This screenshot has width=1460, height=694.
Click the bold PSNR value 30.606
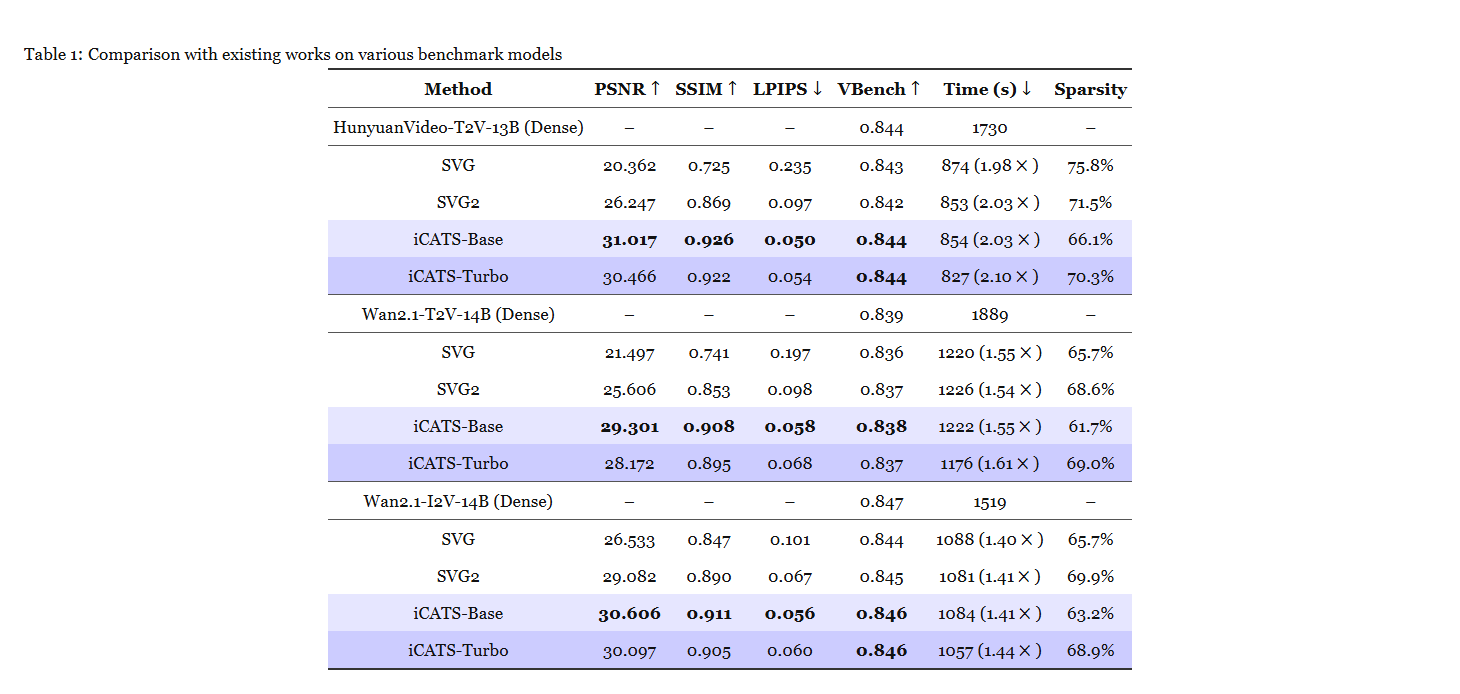point(630,614)
